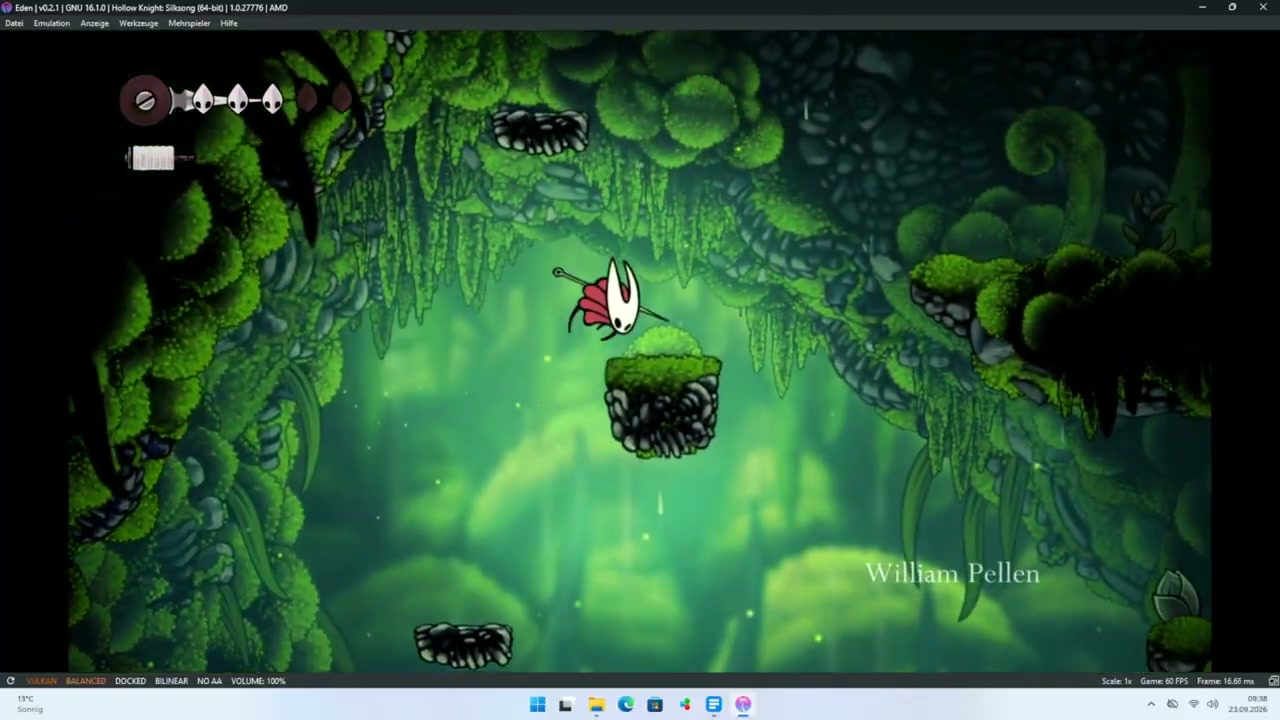Screen dimensions: 1280x720
Task: Click the Frame: 16.66 ms status text
Action: 1225,681
